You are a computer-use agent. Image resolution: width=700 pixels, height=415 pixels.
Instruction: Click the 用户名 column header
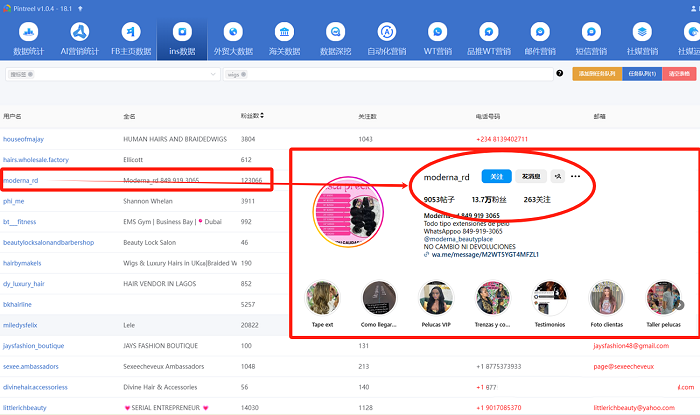click(12, 116)
